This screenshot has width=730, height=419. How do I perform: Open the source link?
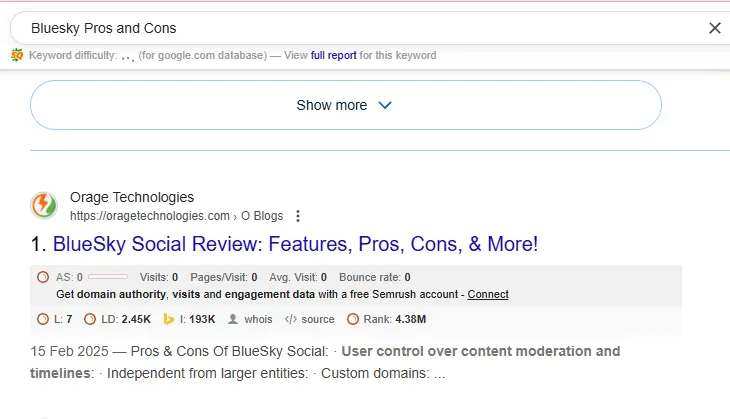click(318, 319)
